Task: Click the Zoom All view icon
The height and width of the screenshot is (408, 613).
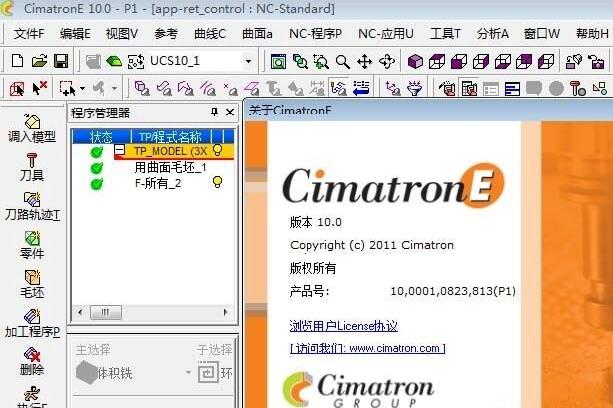Action: 278,61
